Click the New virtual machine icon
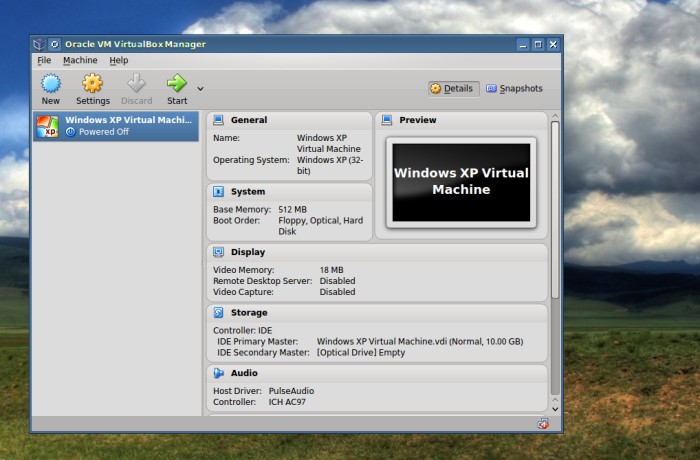The image size is (700, 460). [50, 84]
